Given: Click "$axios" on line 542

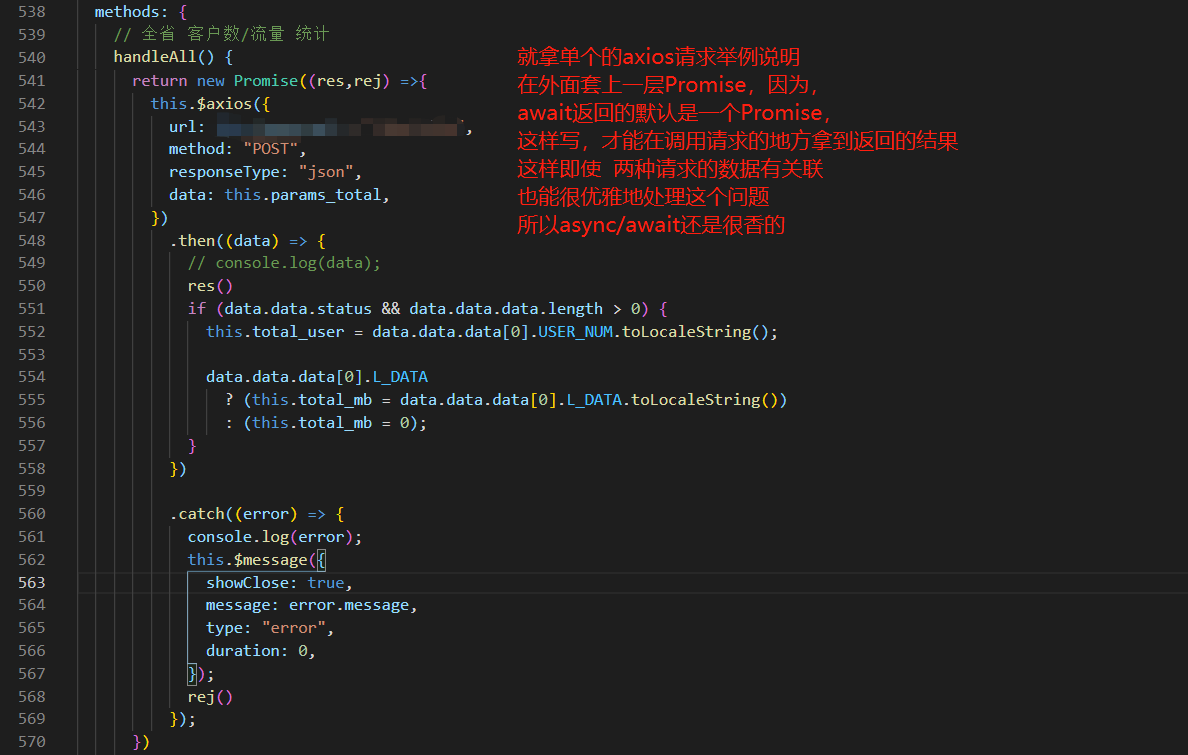Looking at the screenshot, I should pyautogui.click(x=224, y=104).
